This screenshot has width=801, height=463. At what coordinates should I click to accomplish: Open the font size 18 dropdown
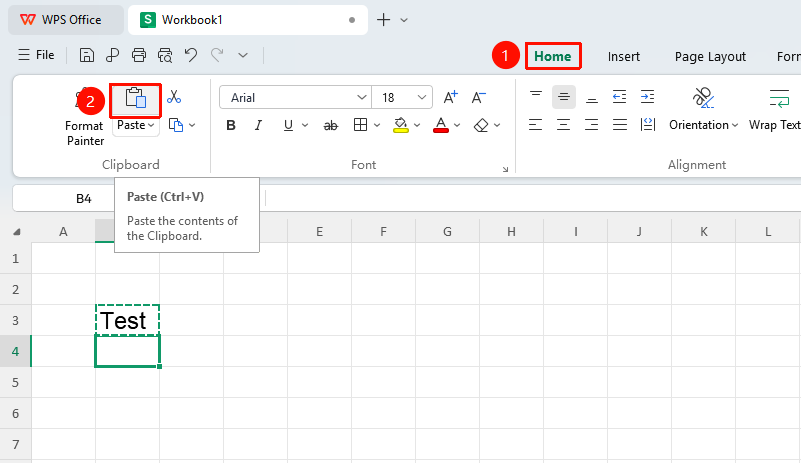(x=422, y=98)
